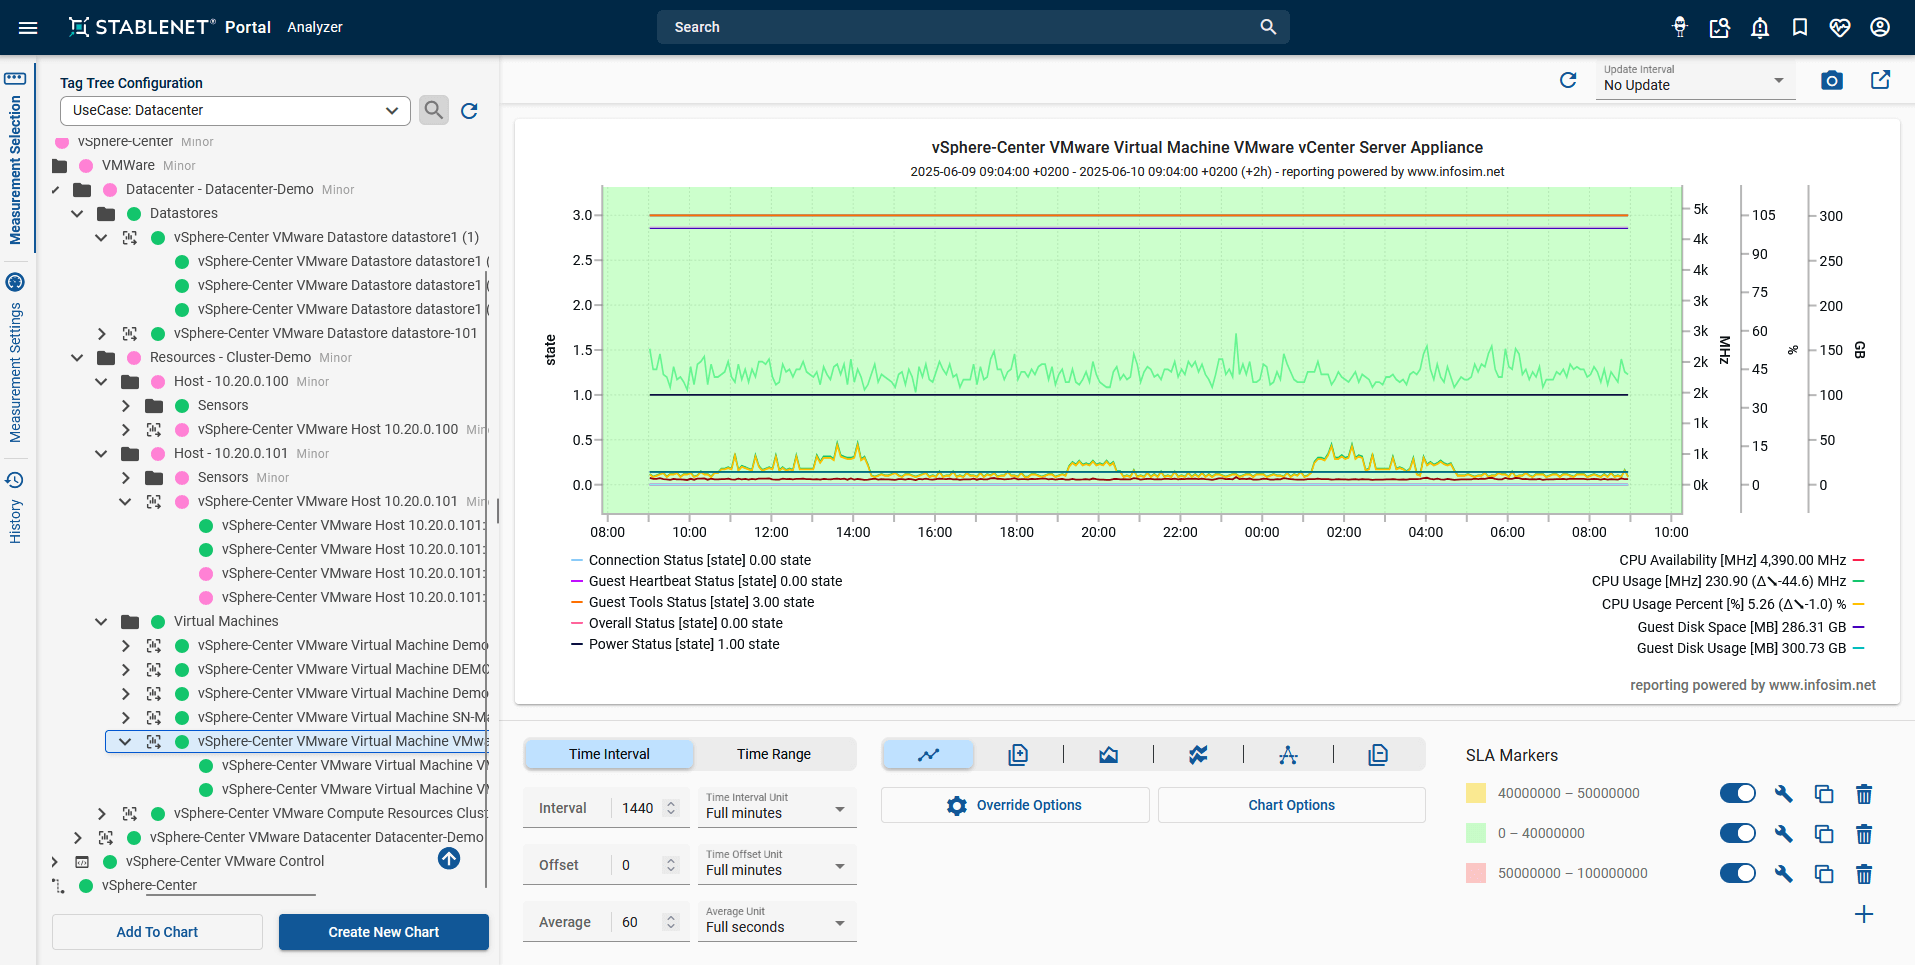Add a new SLA marker with plus

pyautogui.click(x=1864, y=914)
